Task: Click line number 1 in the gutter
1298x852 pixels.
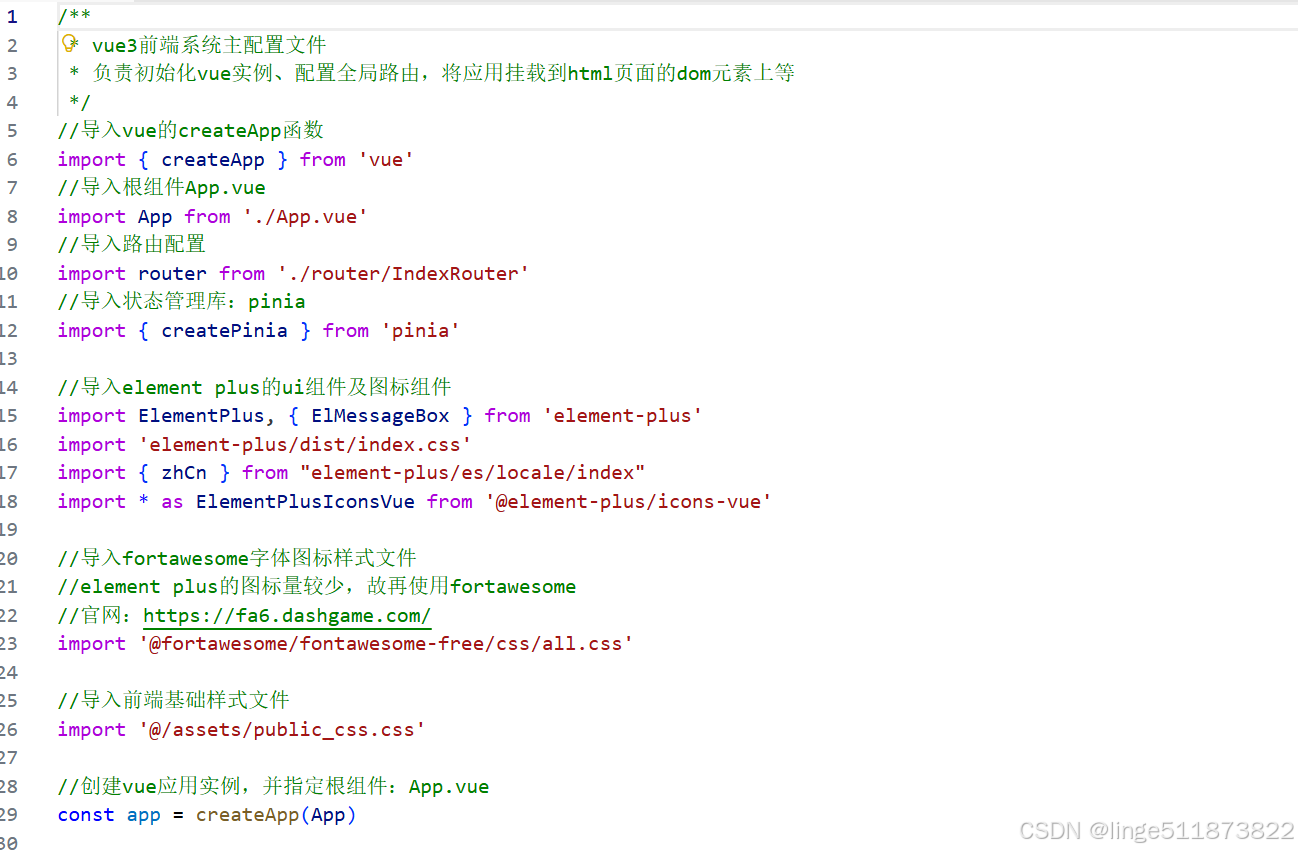Action: point(12,16)
